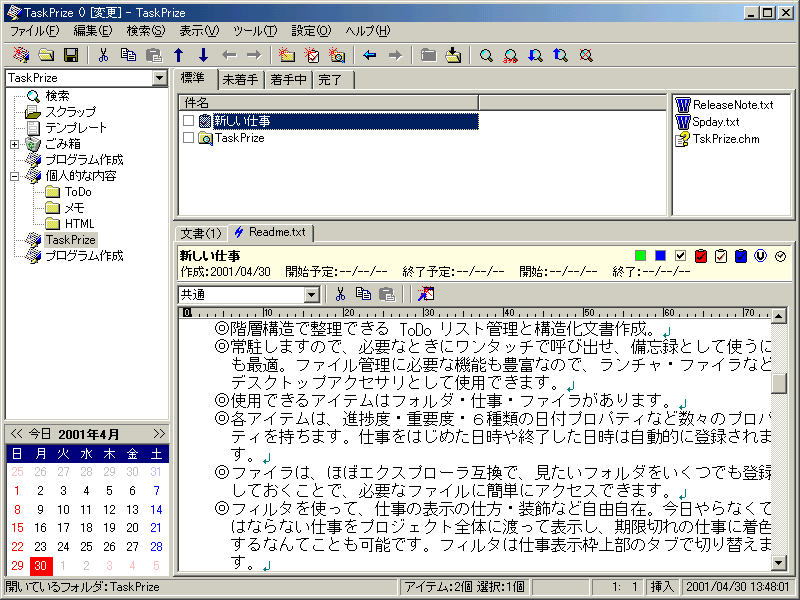
Task: Click the wand icon in document editor toolbar
Action: [425, 294]
